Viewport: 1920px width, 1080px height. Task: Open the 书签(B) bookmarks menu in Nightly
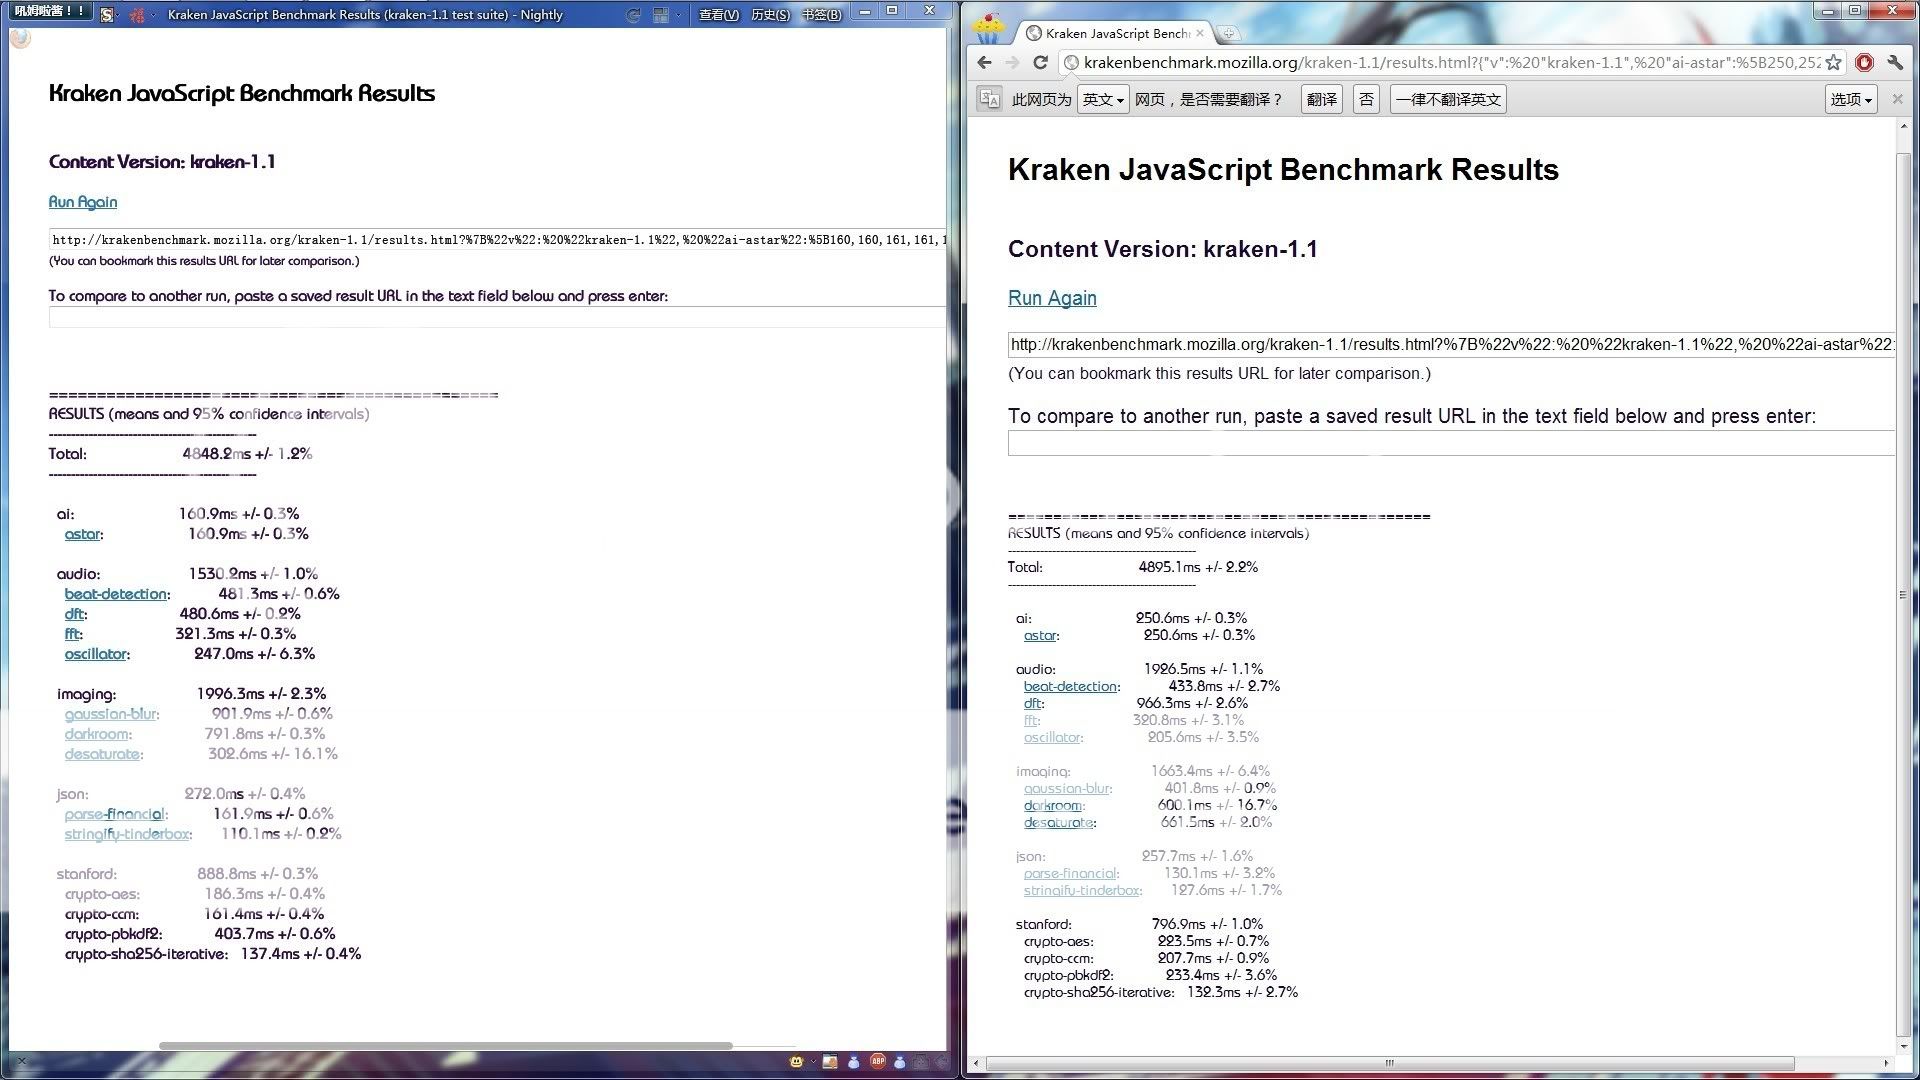pos(821,15)
